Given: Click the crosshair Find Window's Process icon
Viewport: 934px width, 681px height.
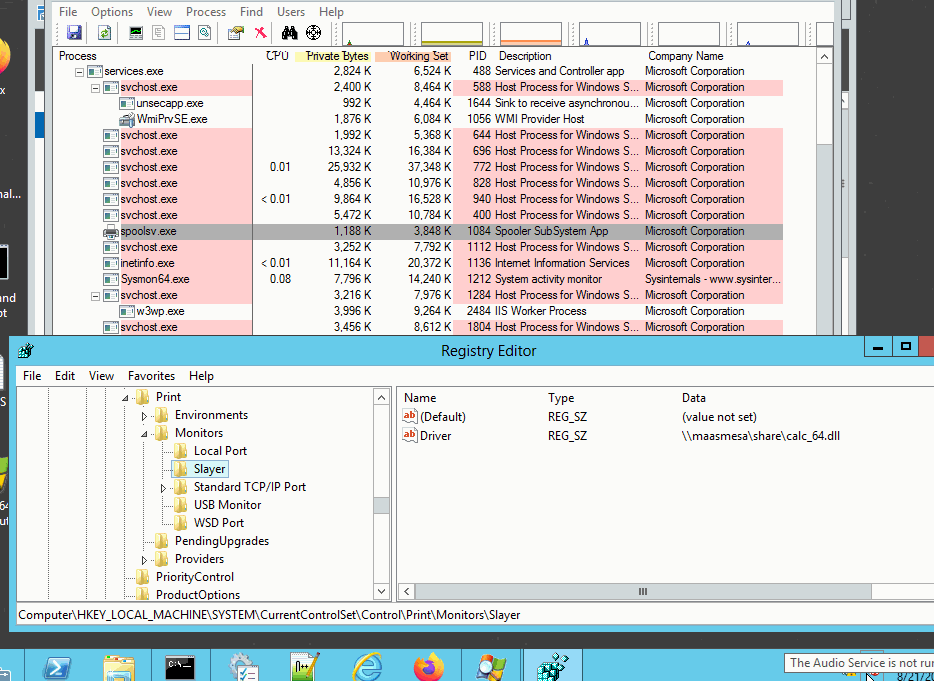Looking at the screenshot, I should [313, 32].
